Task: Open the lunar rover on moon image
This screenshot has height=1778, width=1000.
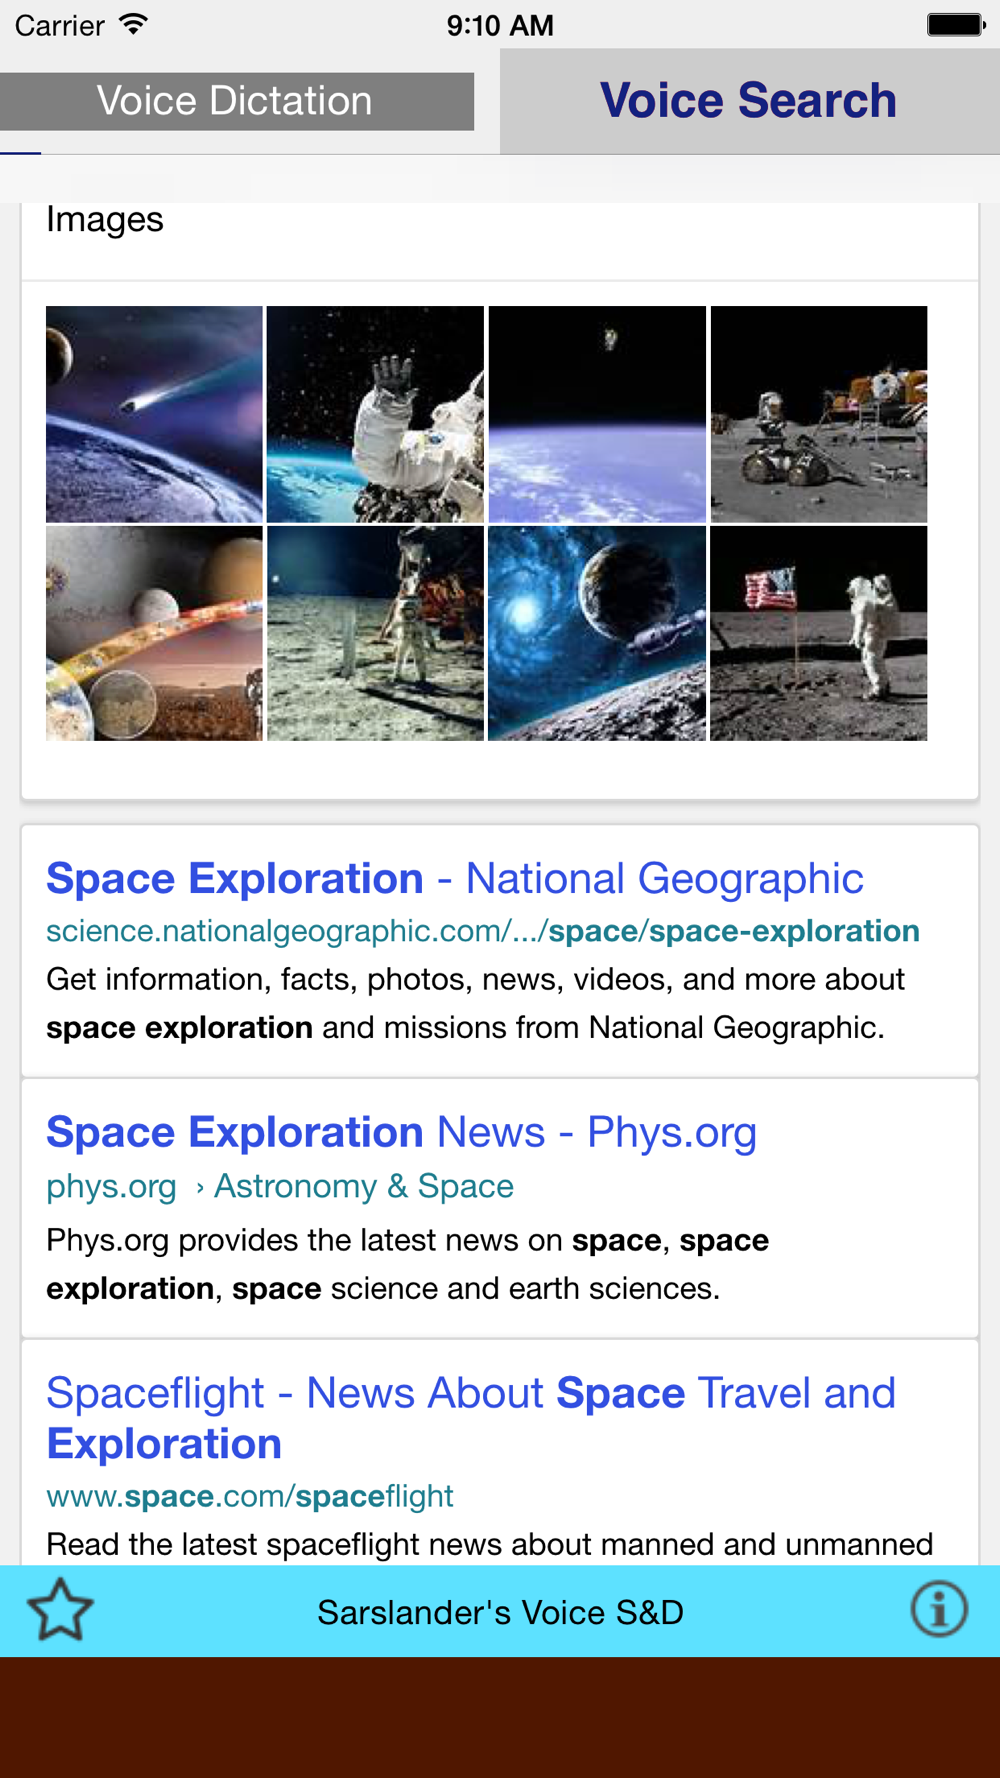Action: point(819,414)
